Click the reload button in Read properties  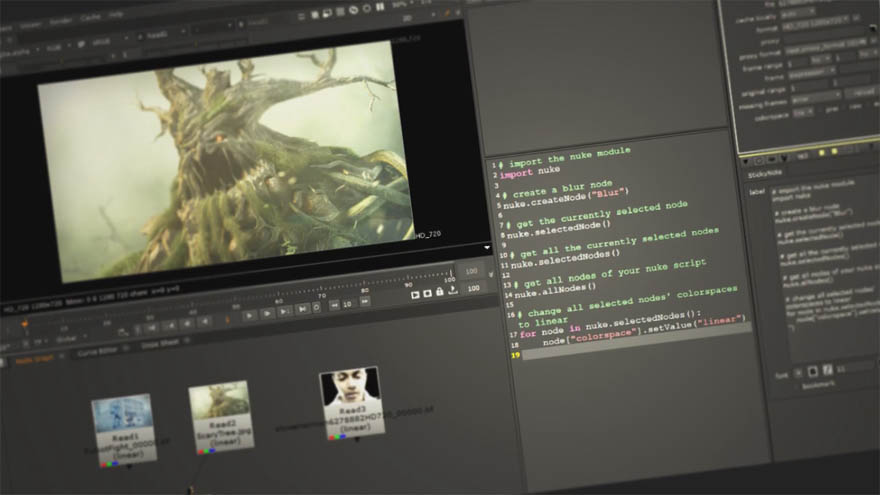(862, 93)
